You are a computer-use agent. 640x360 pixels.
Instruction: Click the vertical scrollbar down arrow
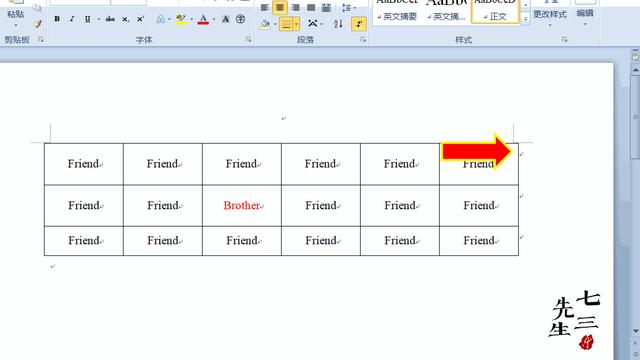pyautogui.click(x=636, y=331)
